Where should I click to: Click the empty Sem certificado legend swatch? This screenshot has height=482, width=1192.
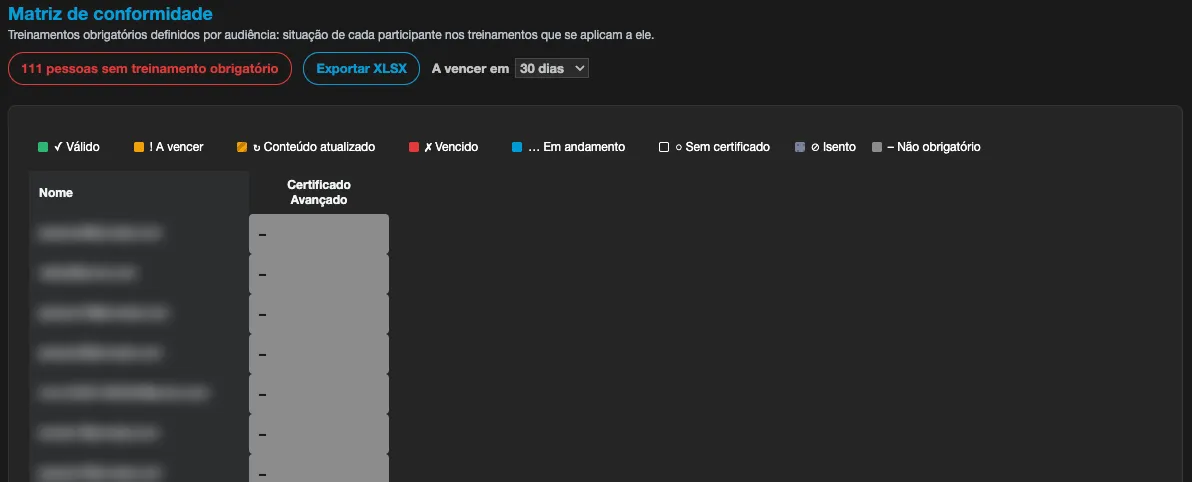pos(664,147)
